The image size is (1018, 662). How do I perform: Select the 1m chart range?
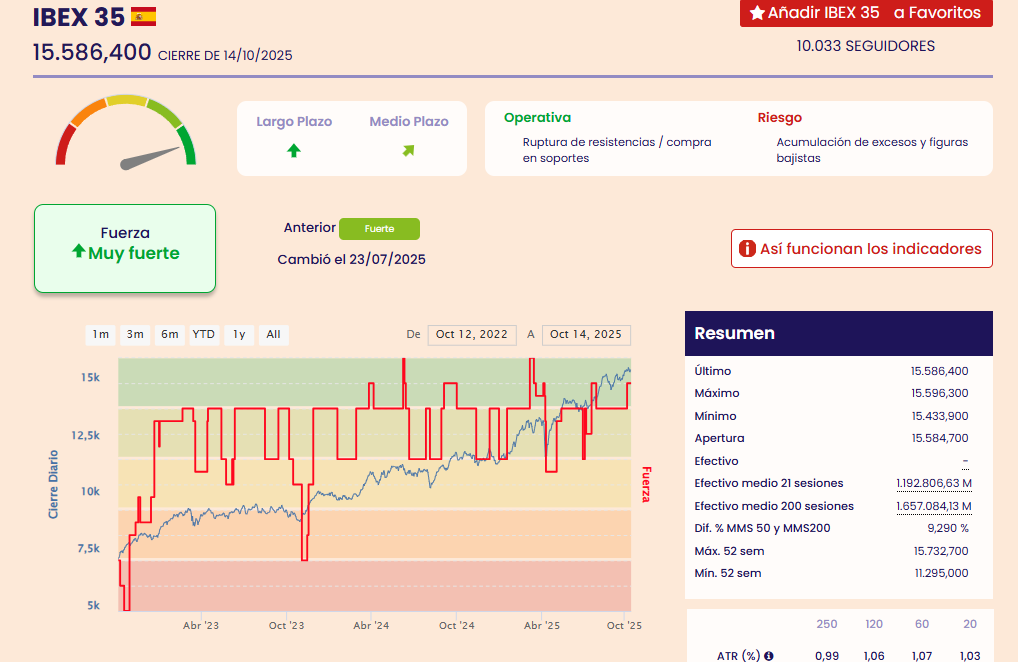101,335
